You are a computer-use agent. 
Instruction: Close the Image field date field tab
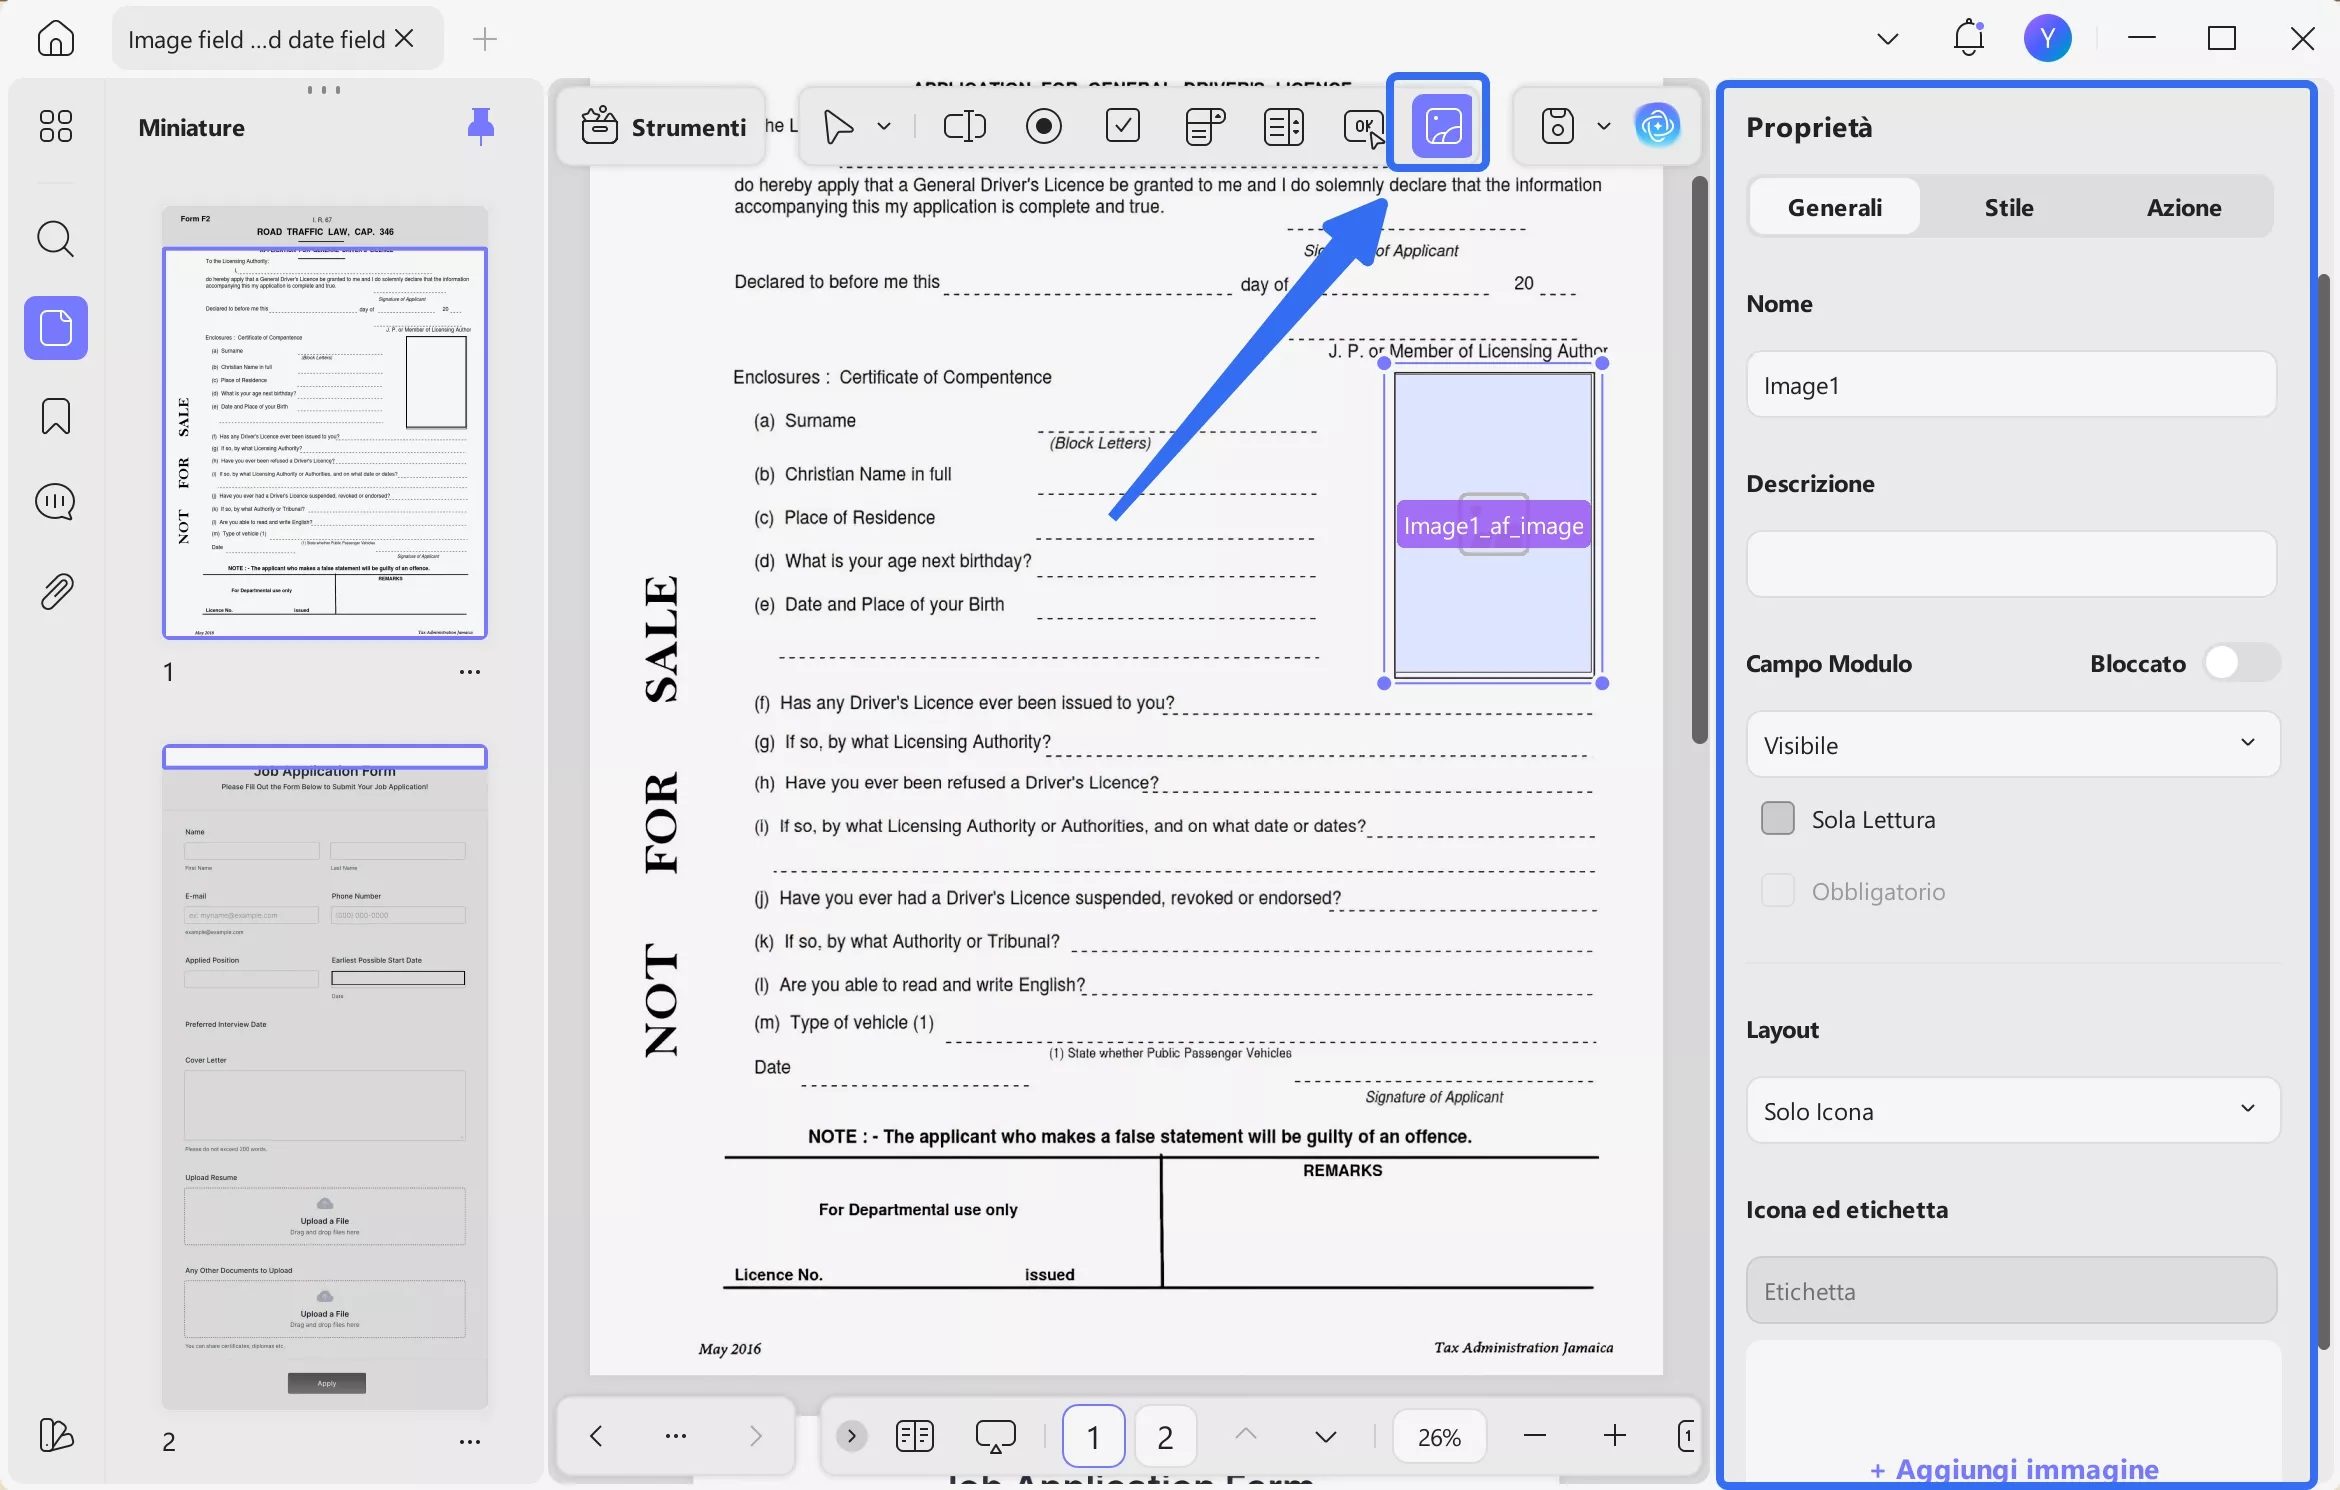[404, 38]
